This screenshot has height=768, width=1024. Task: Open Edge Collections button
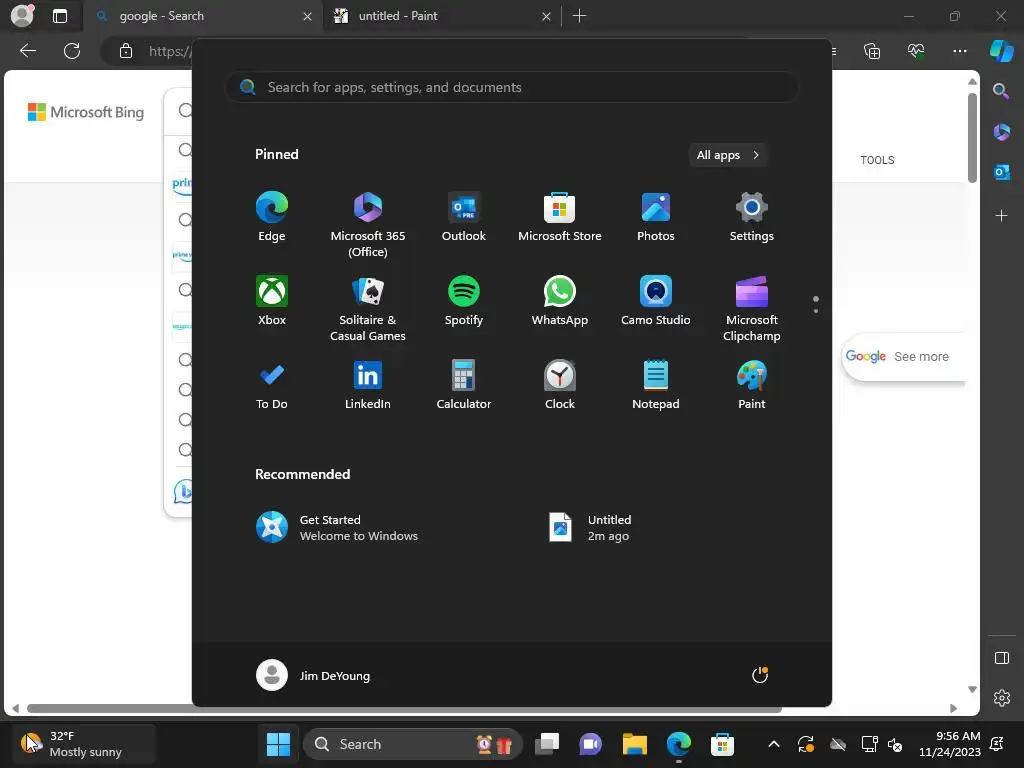click(x=872, y=51)
